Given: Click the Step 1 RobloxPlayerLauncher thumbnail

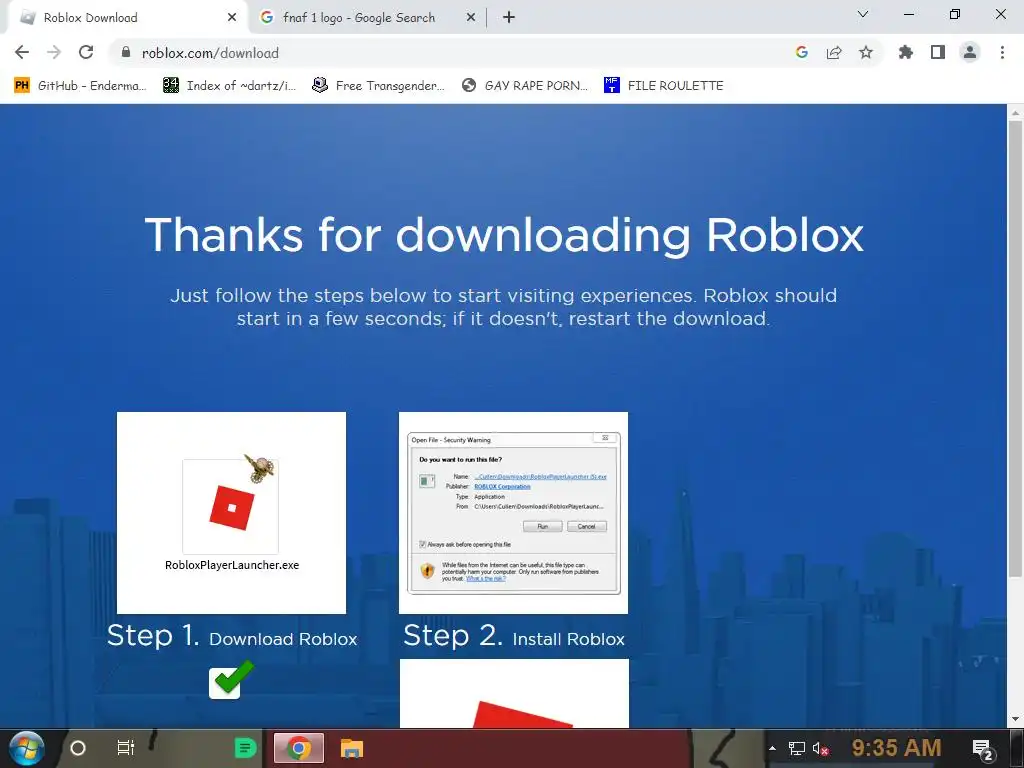Looking at the screenshot, I should [x=231, y=513].
